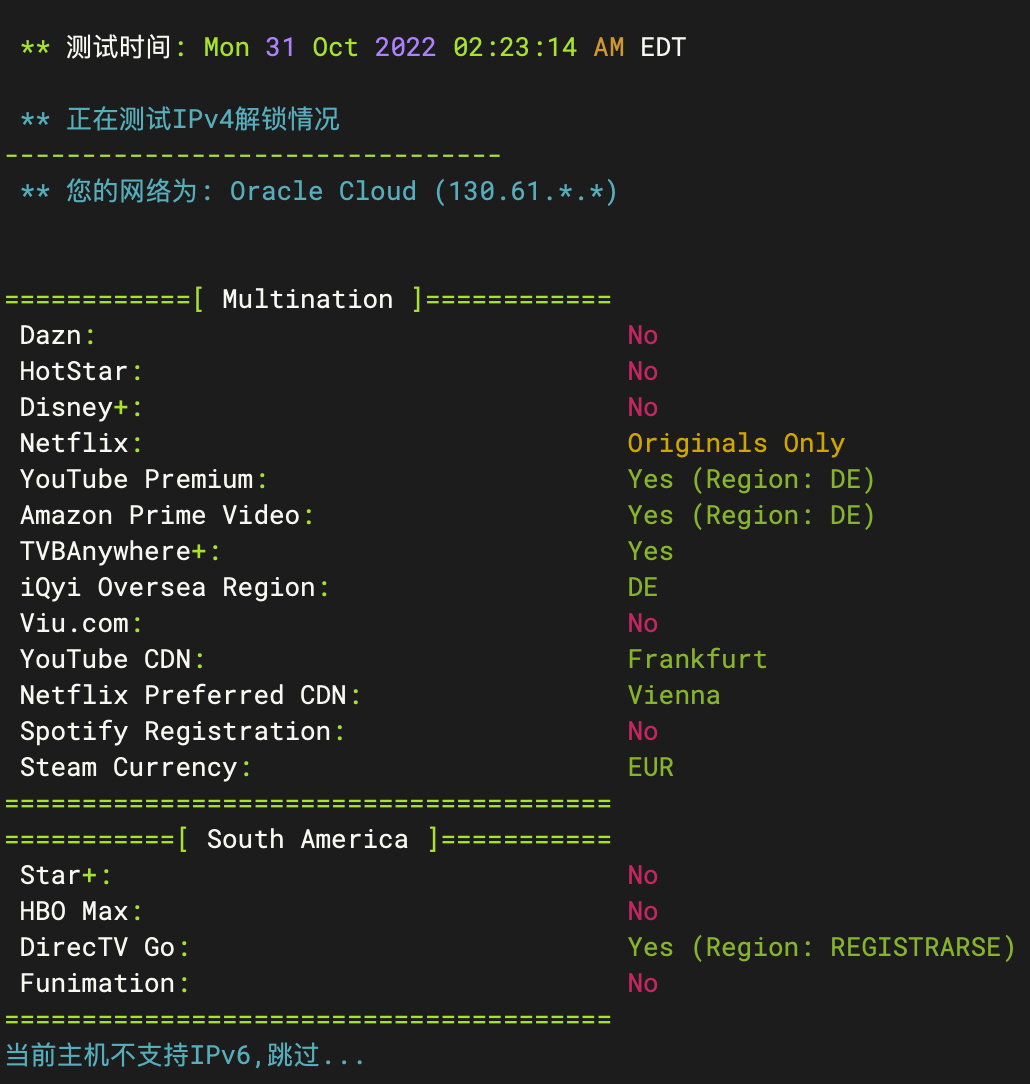Click the Amazon Prime Video label
Viewport: 1030px width, 1084px height.
(x=159, y=515)
